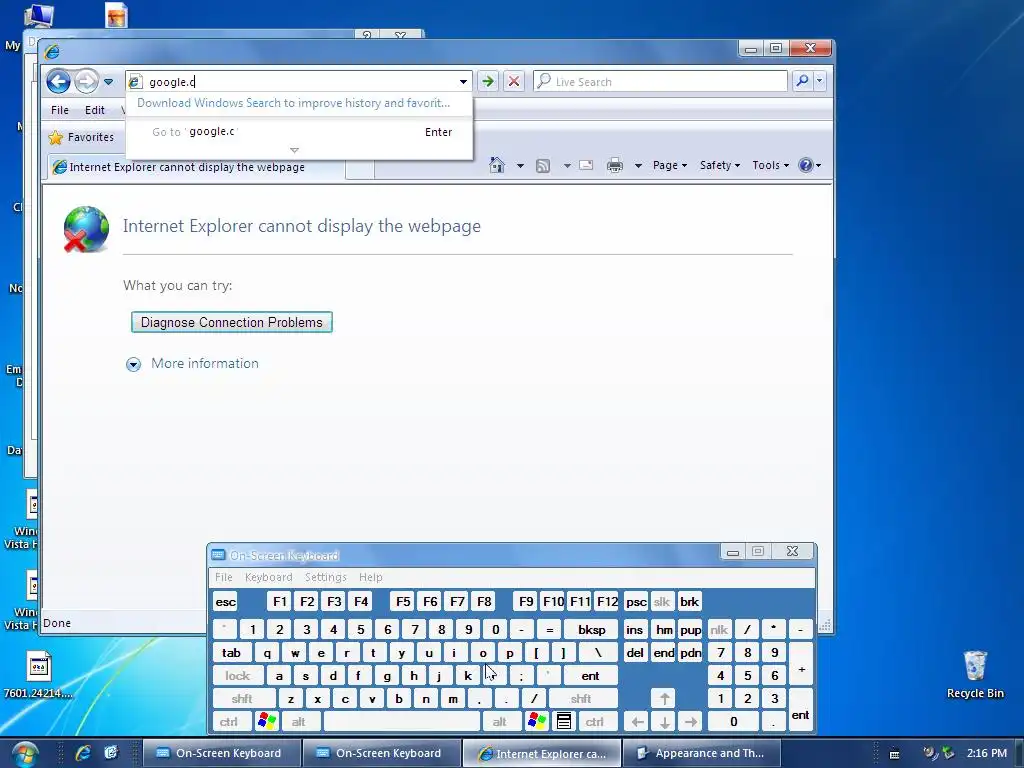Click the spacebar on On-Screen Keyboard
Viewport: 1024px width, 768px height.
(402, 722)
